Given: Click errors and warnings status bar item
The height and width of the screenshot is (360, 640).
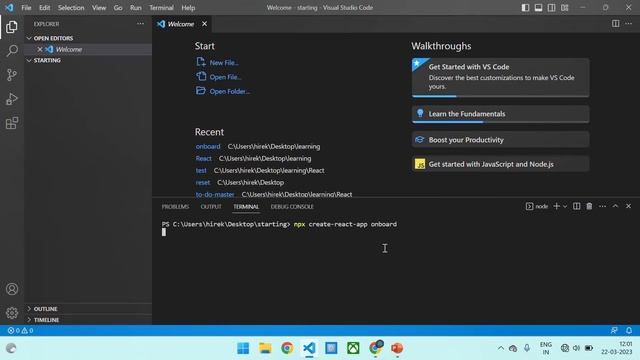Looking at the screenshot, I should [20, 331].
